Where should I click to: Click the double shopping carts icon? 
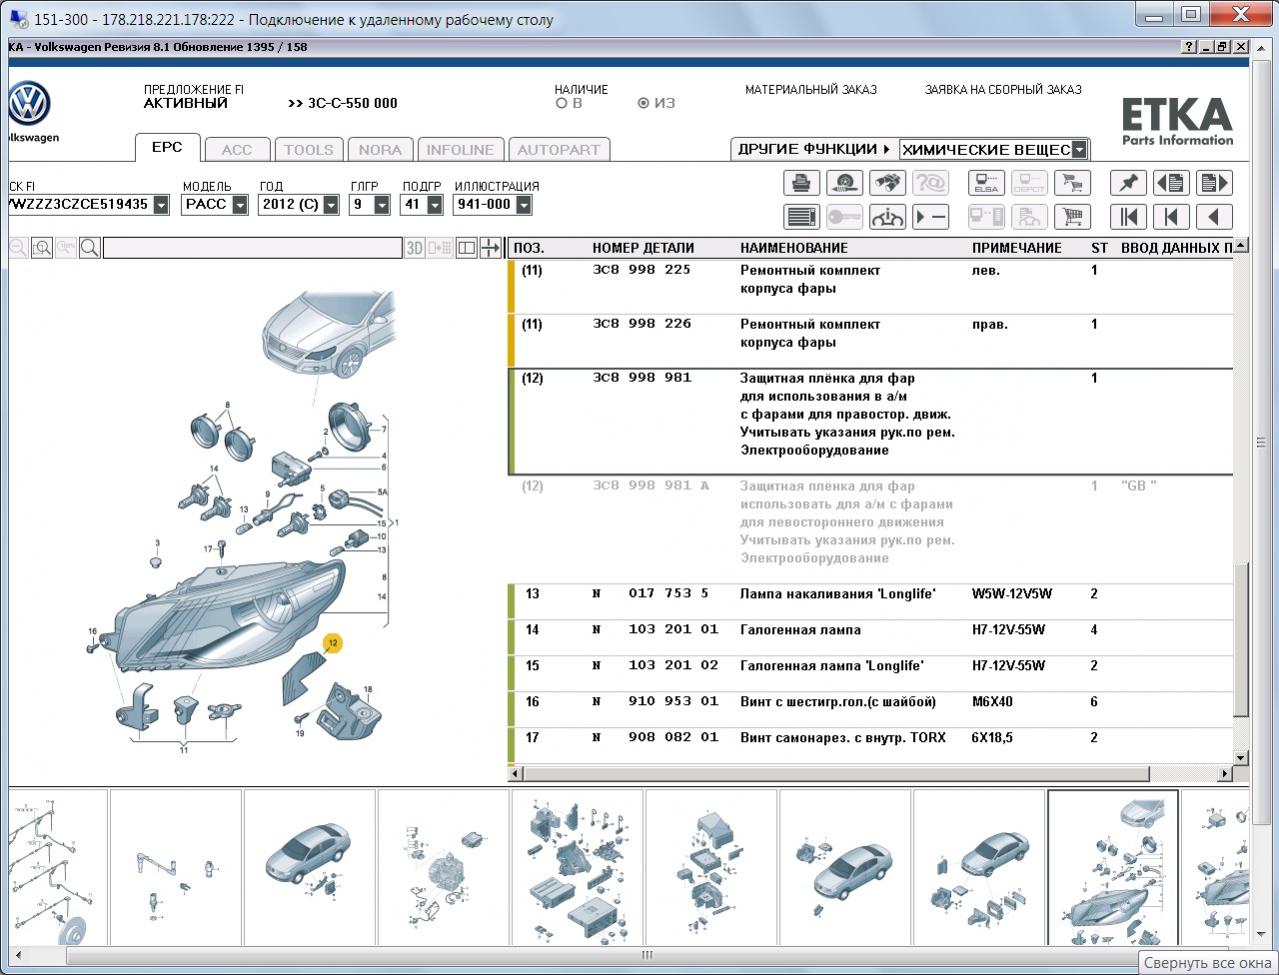1072,183
